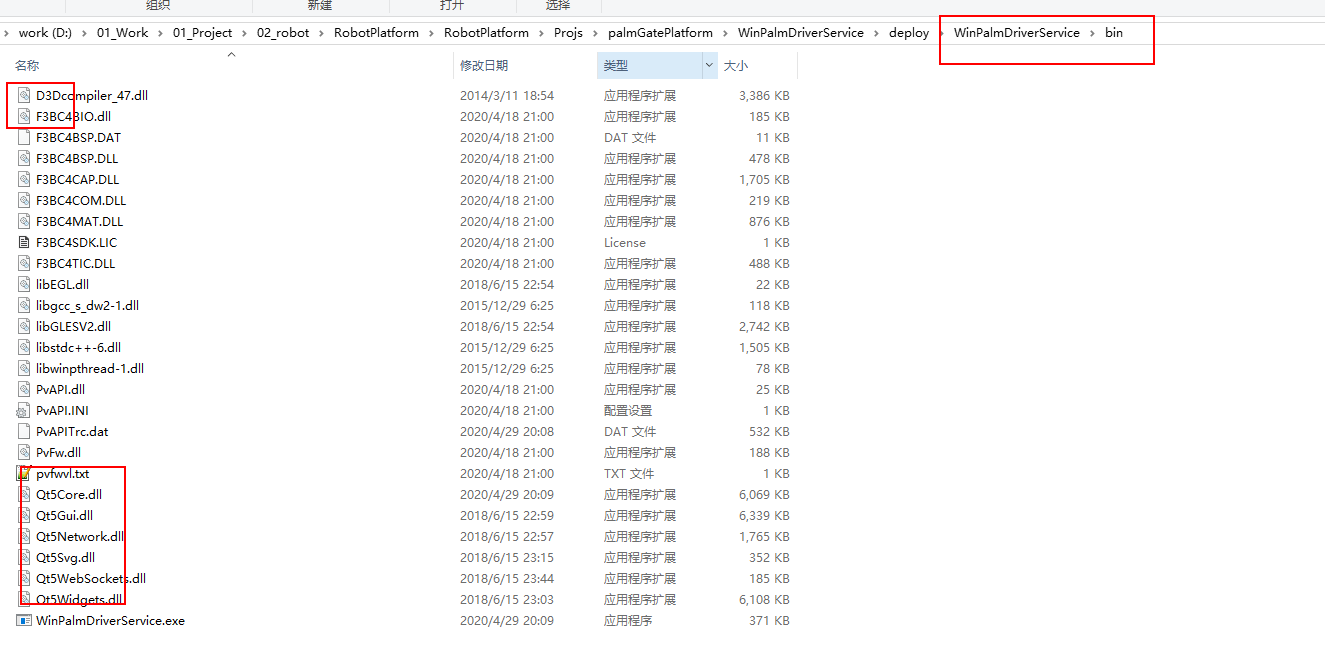
Task: Click the F3BC4CAP.DLL file icon
Action: [25, 179]
